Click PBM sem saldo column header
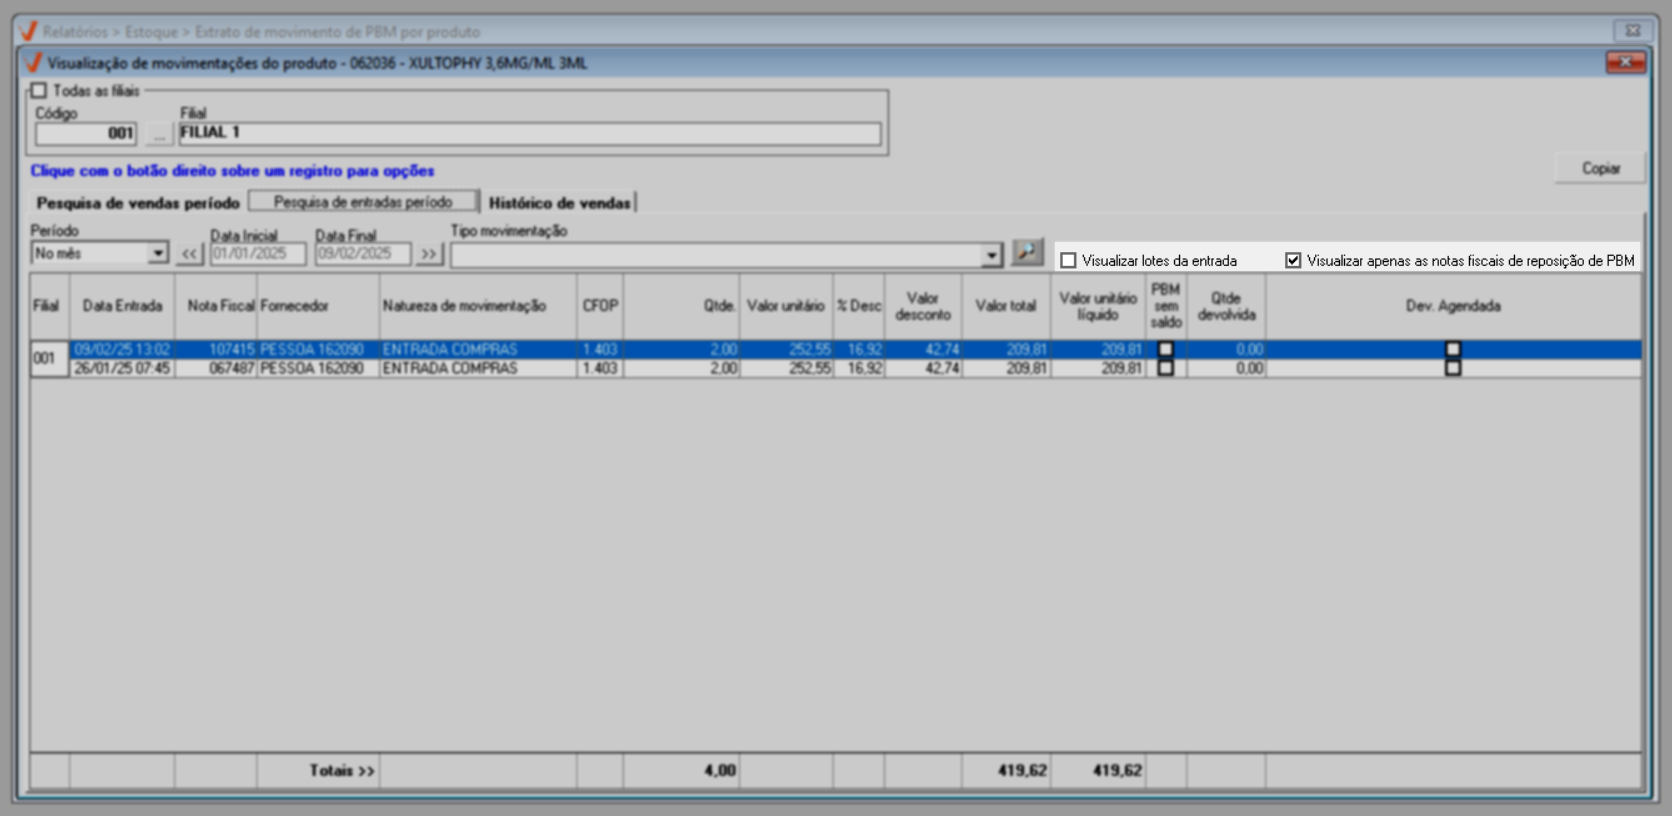This screenshot has width=1672, height=816. [x=1166, y=306]
